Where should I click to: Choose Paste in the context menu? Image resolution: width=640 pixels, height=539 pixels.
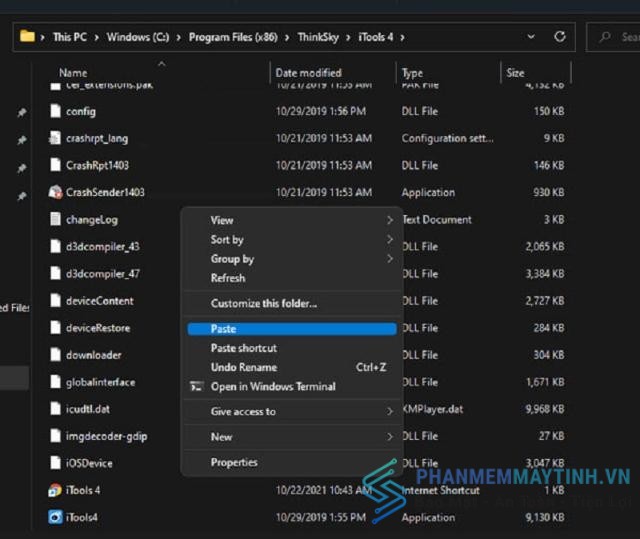pyautogui.click(x=291, y=329)
